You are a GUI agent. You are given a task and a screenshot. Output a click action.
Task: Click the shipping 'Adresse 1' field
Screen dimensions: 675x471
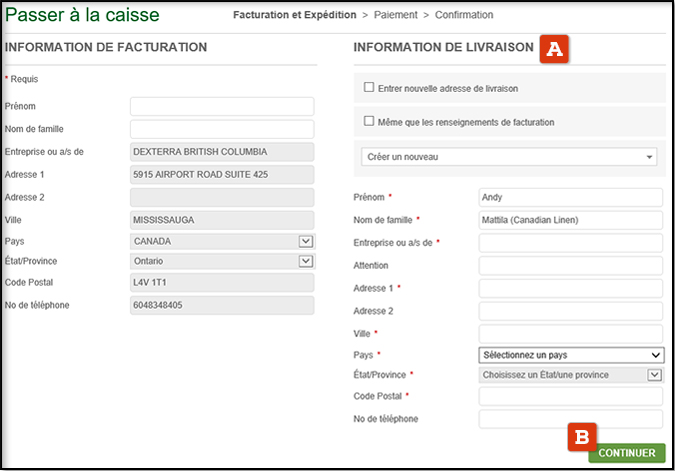(571, 288)
